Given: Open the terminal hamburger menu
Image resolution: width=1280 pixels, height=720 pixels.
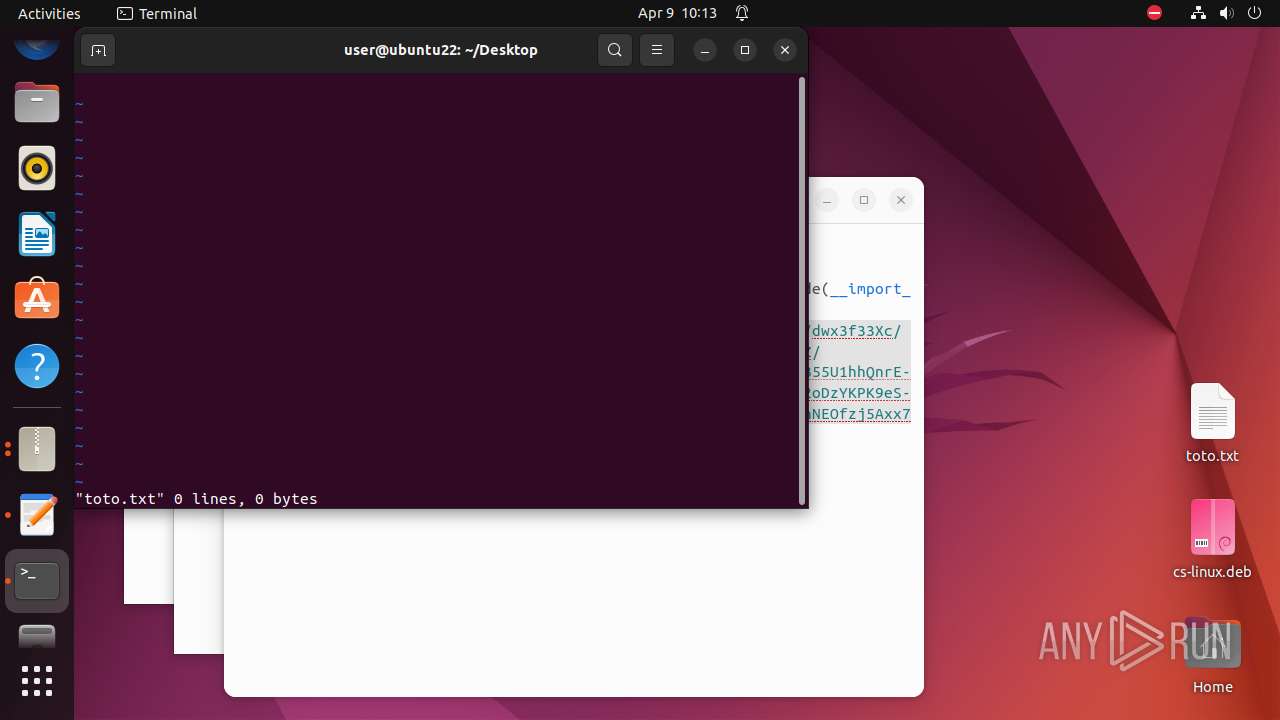Looking at the screenshot, I should [x=657, y=50].
